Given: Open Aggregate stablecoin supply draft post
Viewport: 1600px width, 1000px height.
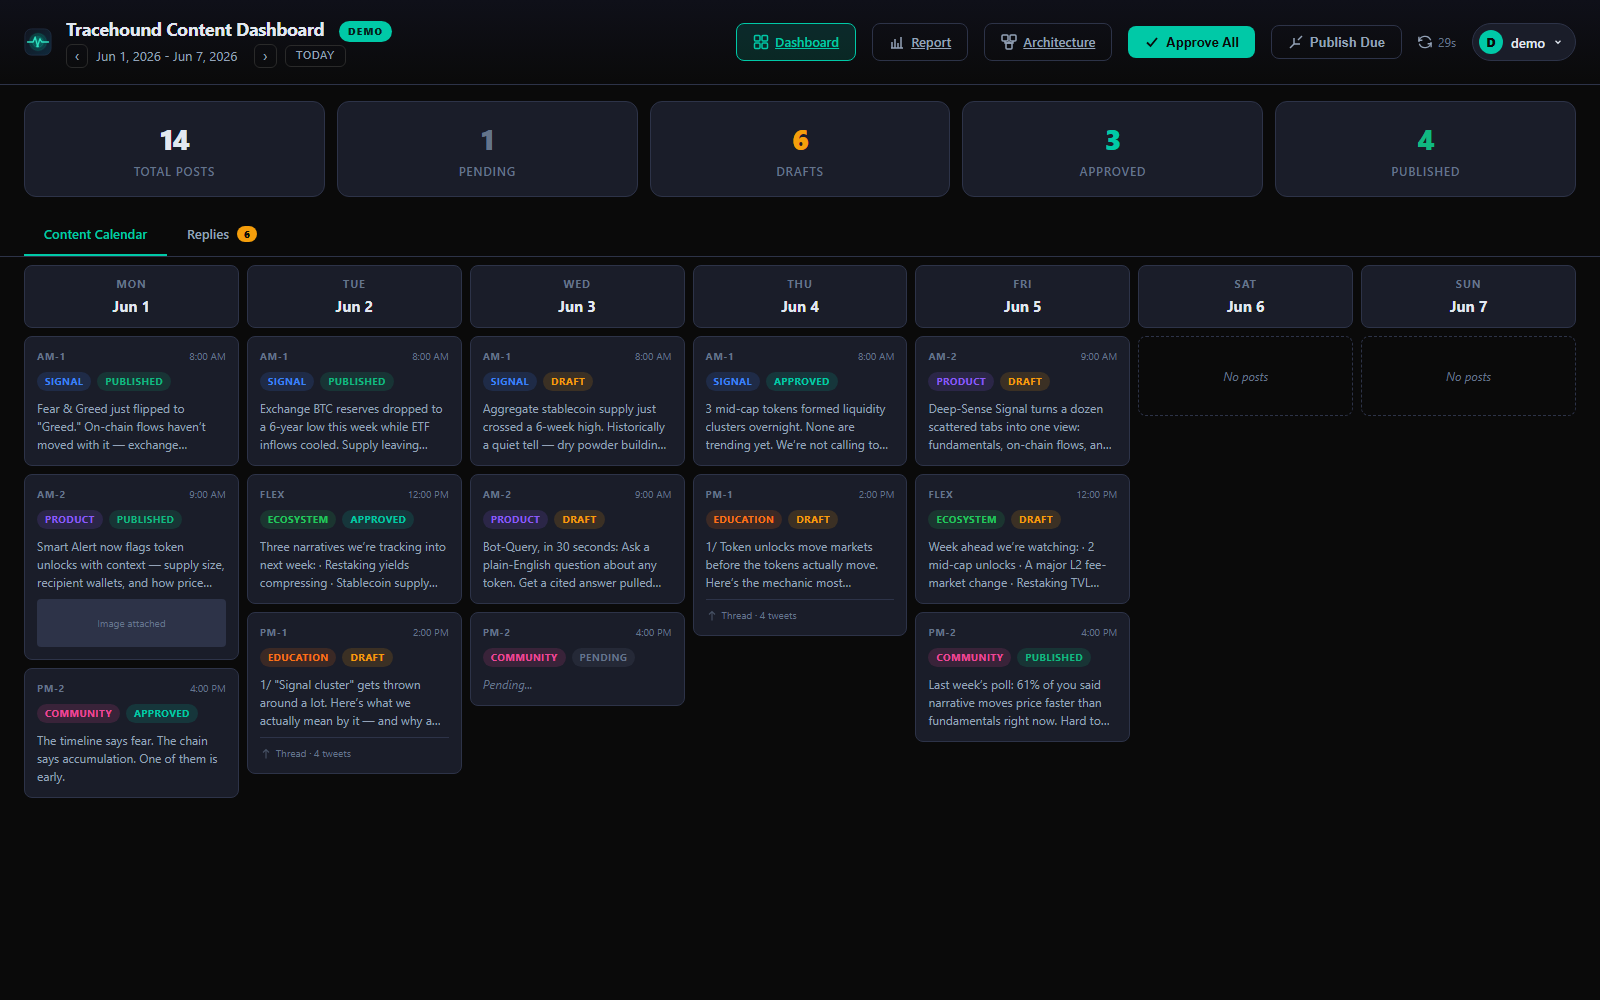Looking at the screenshot, I should (577, 401).
